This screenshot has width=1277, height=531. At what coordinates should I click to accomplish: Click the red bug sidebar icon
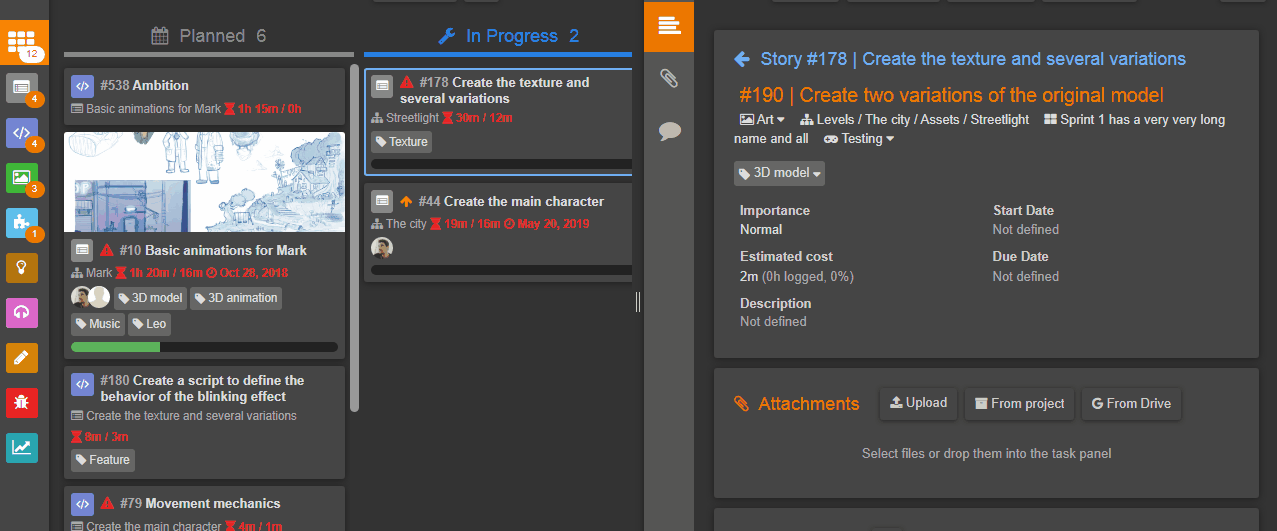coord(22,402)
